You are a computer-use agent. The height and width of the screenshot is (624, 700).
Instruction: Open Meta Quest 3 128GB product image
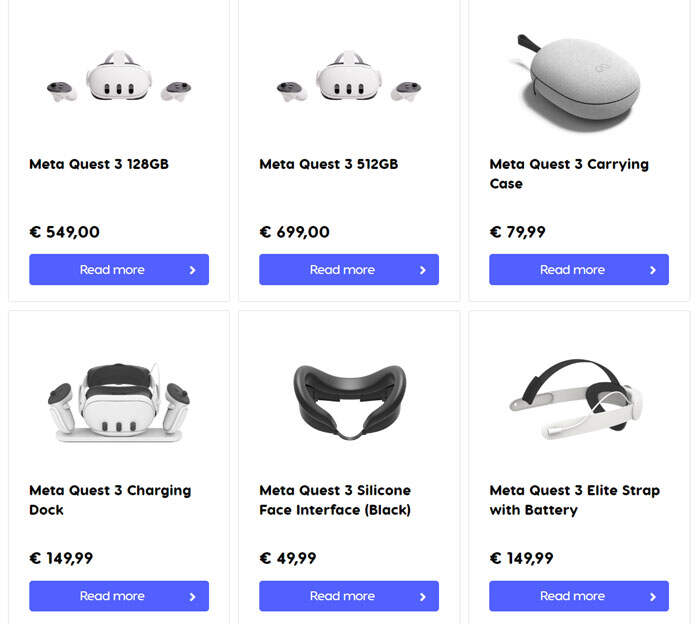[119, 78]
